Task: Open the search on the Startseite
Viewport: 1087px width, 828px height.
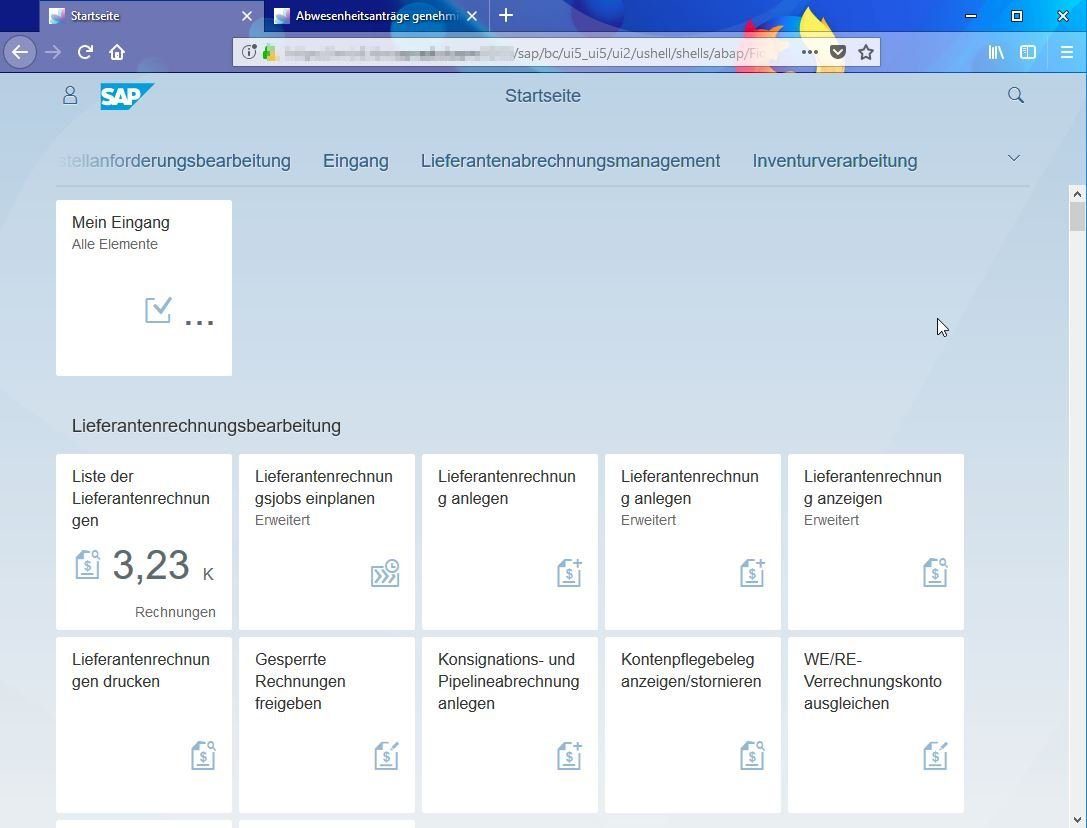Action: click(x=1015, y=95)
